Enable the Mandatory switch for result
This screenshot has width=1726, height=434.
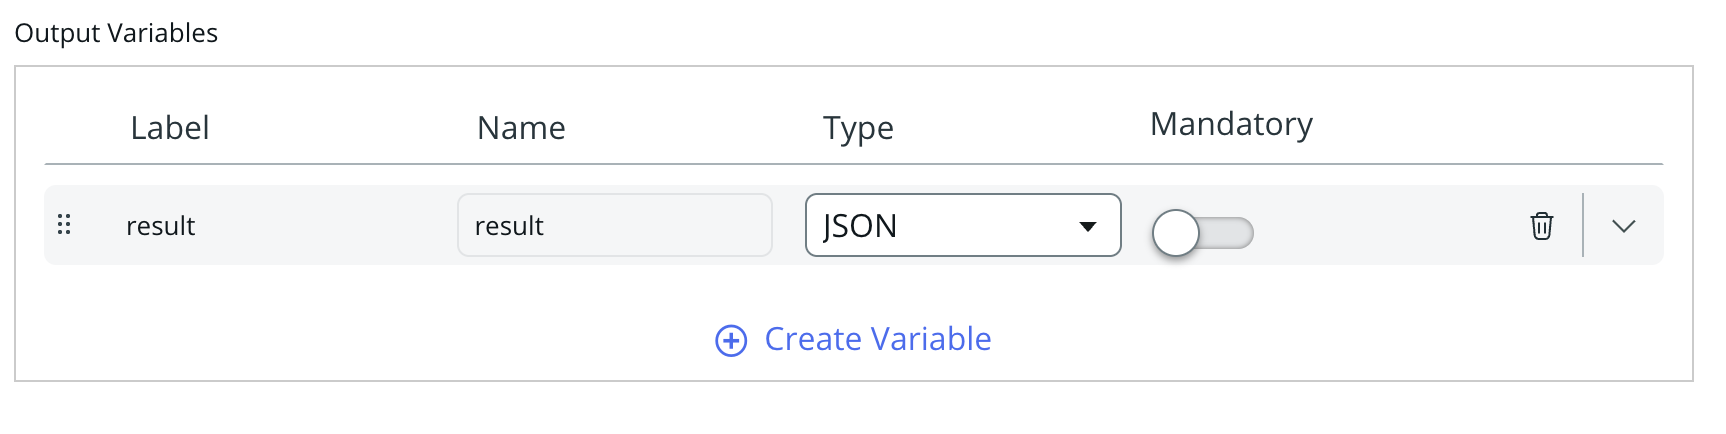tap(1202, 233)
